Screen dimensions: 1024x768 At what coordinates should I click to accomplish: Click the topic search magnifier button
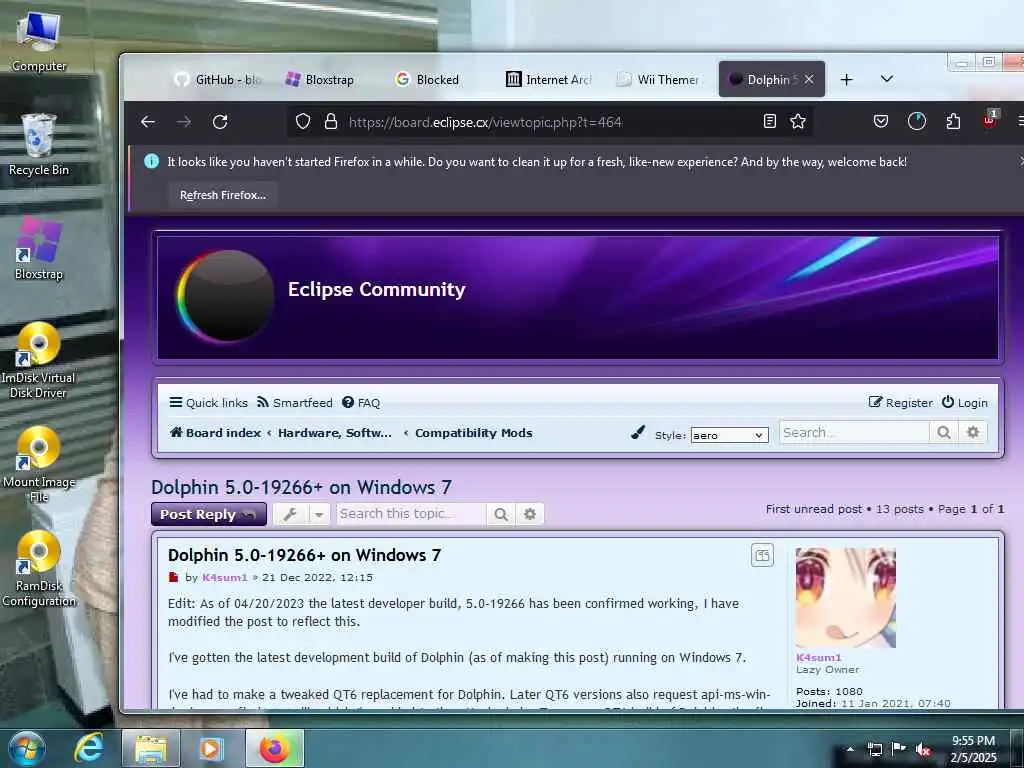click(x=501, y=514)
